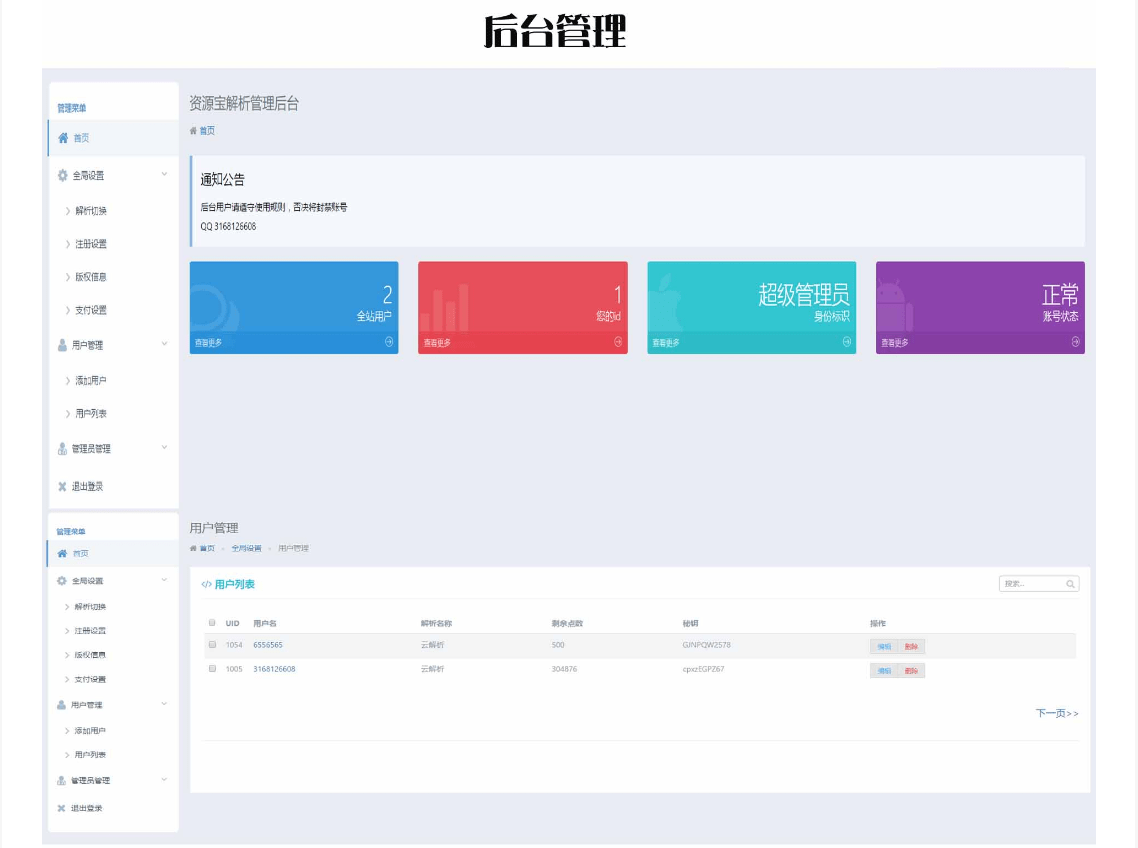Image resolution: width=1138 pixels, height=848 pixels.
Task: Click the arrow icon on the red 您的id card
Action: (618, 342)
